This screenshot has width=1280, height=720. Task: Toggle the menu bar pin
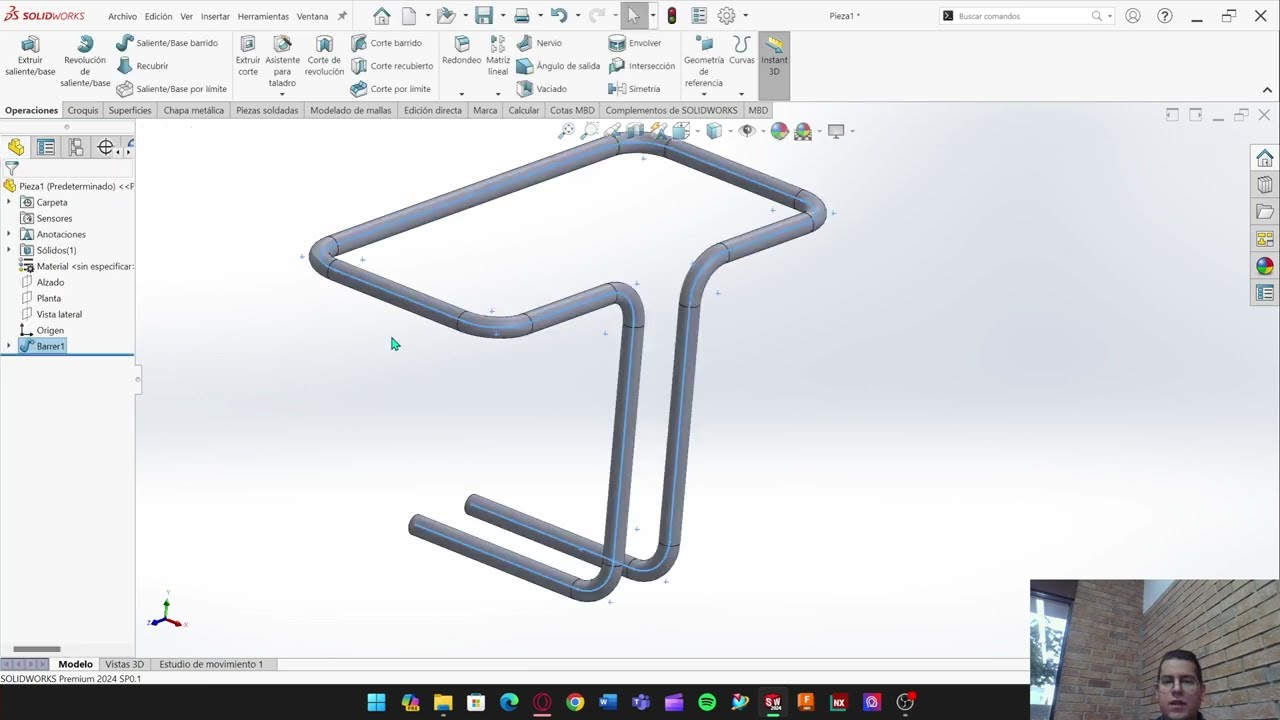[343, 16]
